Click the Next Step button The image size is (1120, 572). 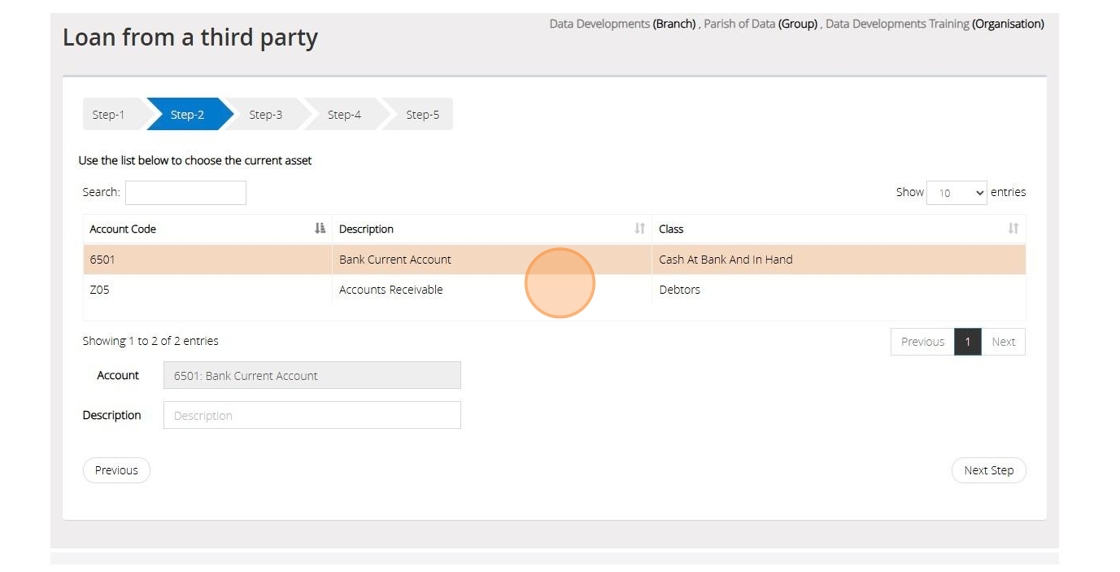click(x=988, y=470)
